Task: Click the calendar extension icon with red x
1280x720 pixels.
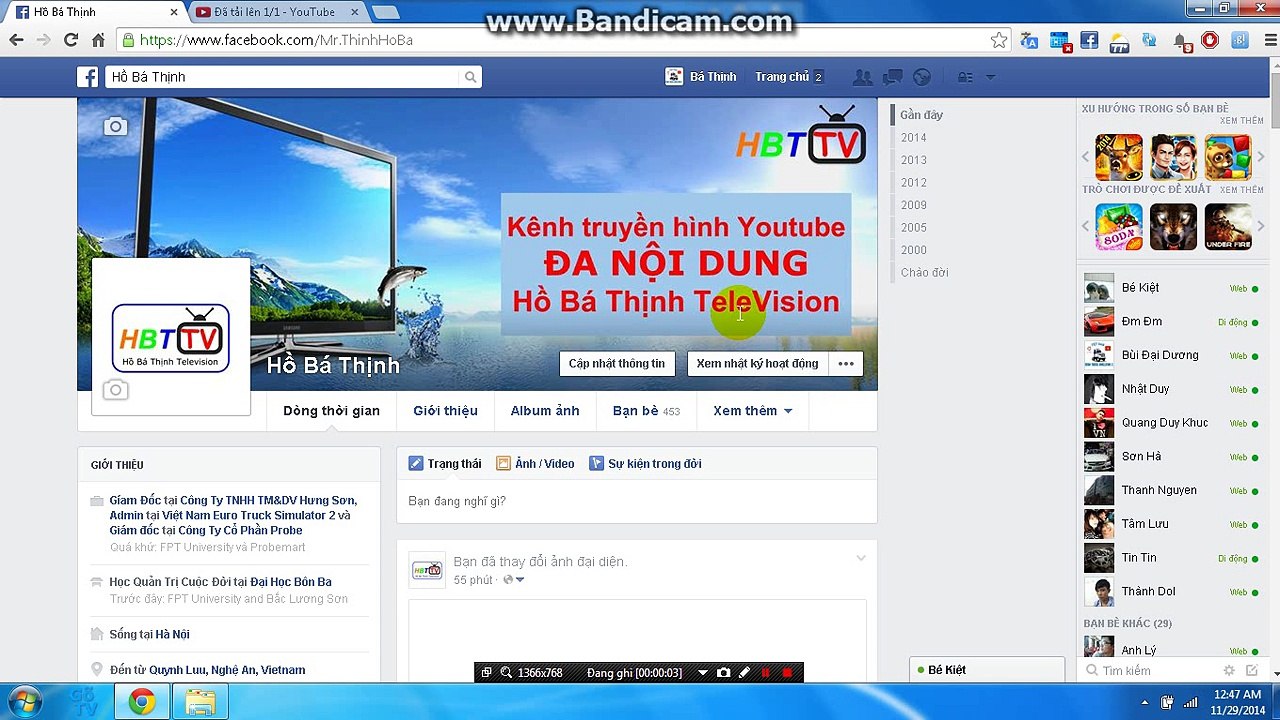Action: click(1060, 41)
